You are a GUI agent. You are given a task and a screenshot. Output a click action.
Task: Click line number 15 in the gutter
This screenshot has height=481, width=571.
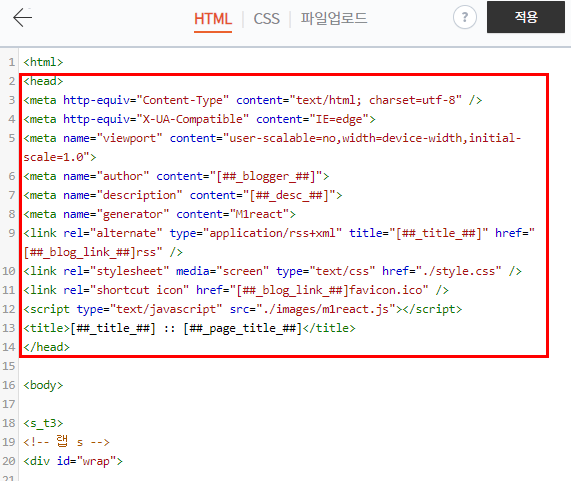9,366
